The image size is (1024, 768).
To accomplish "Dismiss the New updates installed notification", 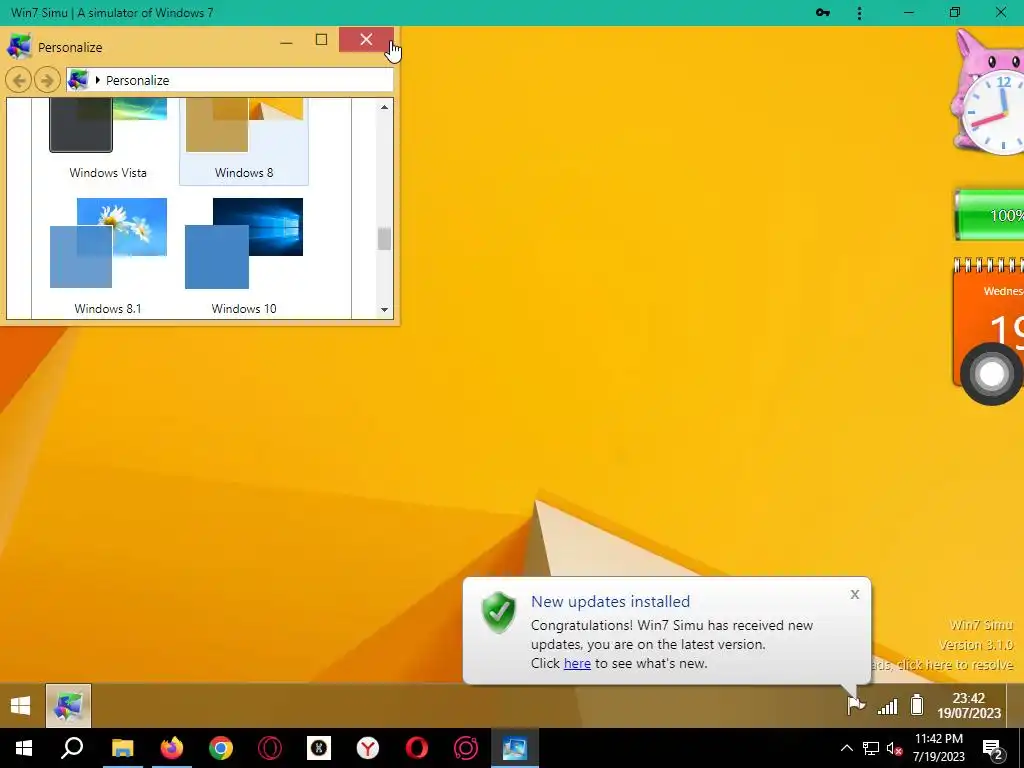I will (855, 594).
